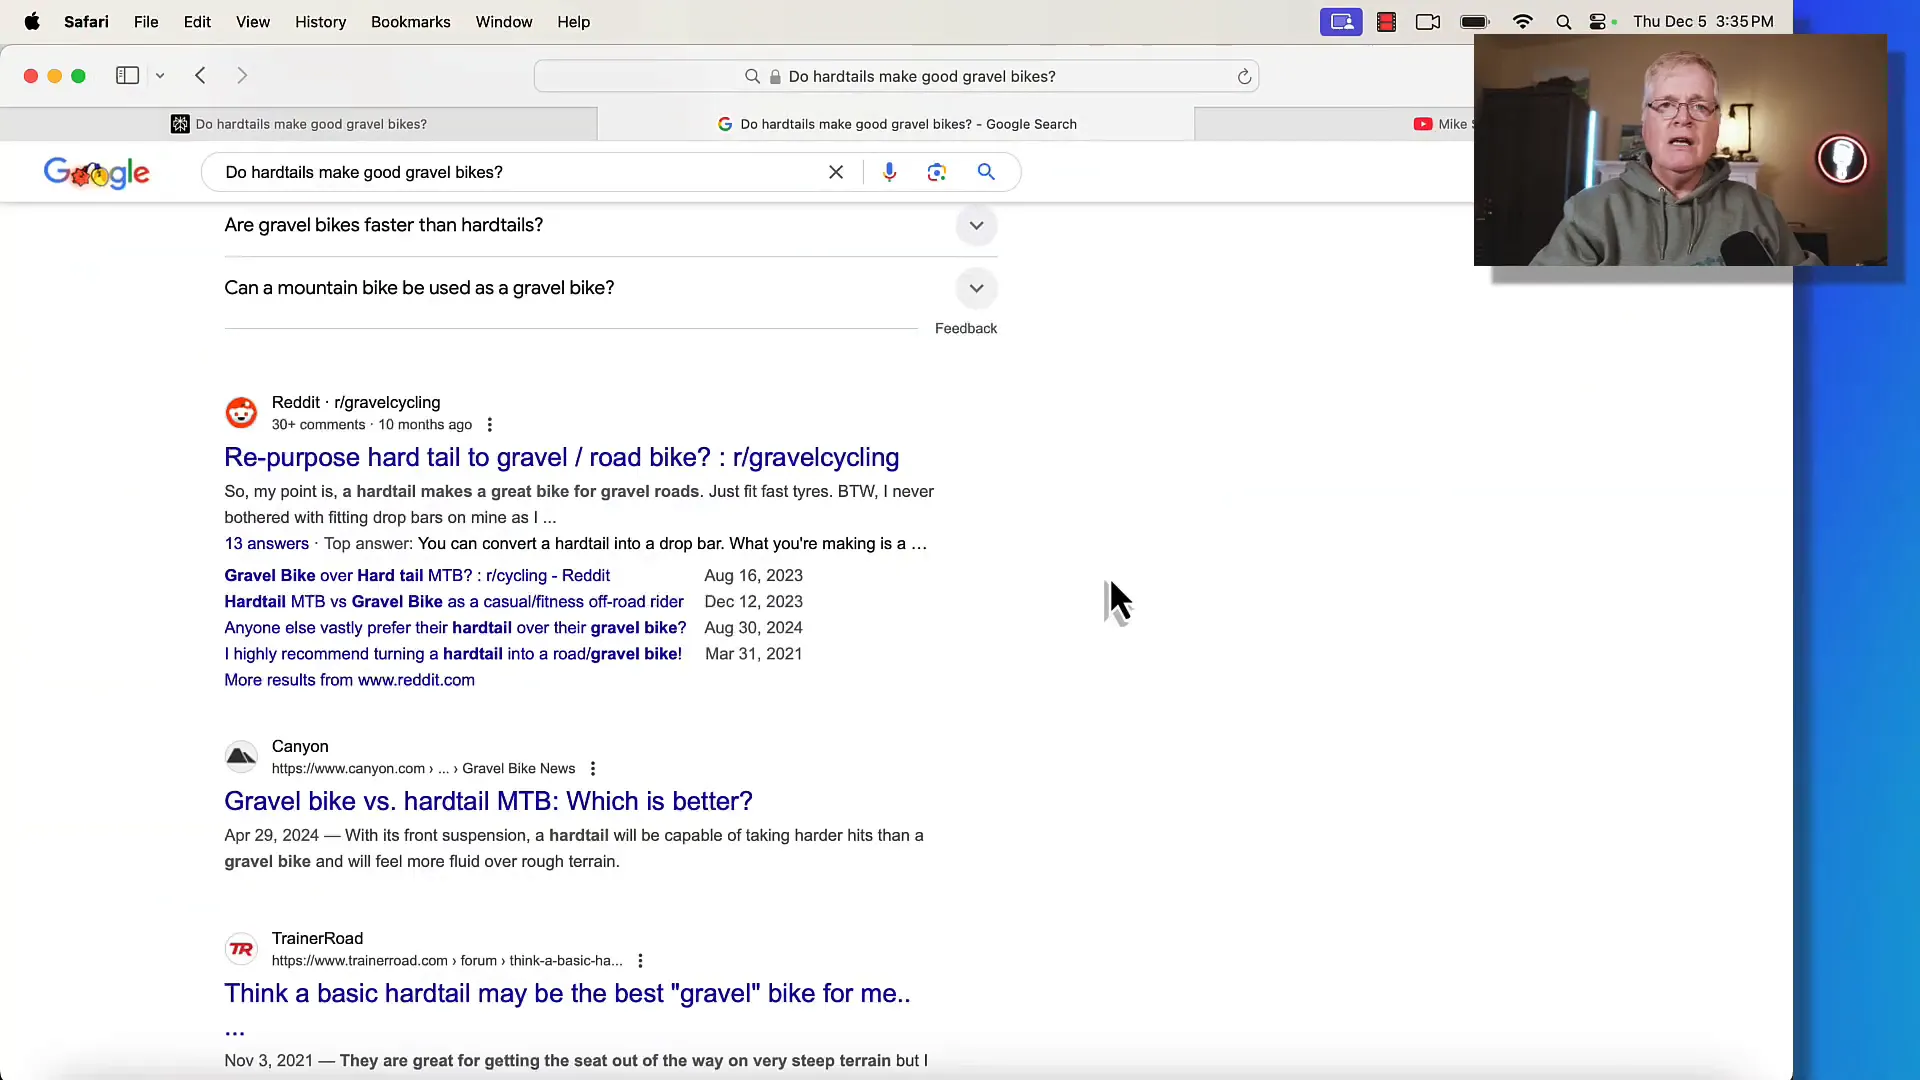This screenshot has height=1080, width=1920.
Task: Click the webcam video overlay
Action: 1680,150
